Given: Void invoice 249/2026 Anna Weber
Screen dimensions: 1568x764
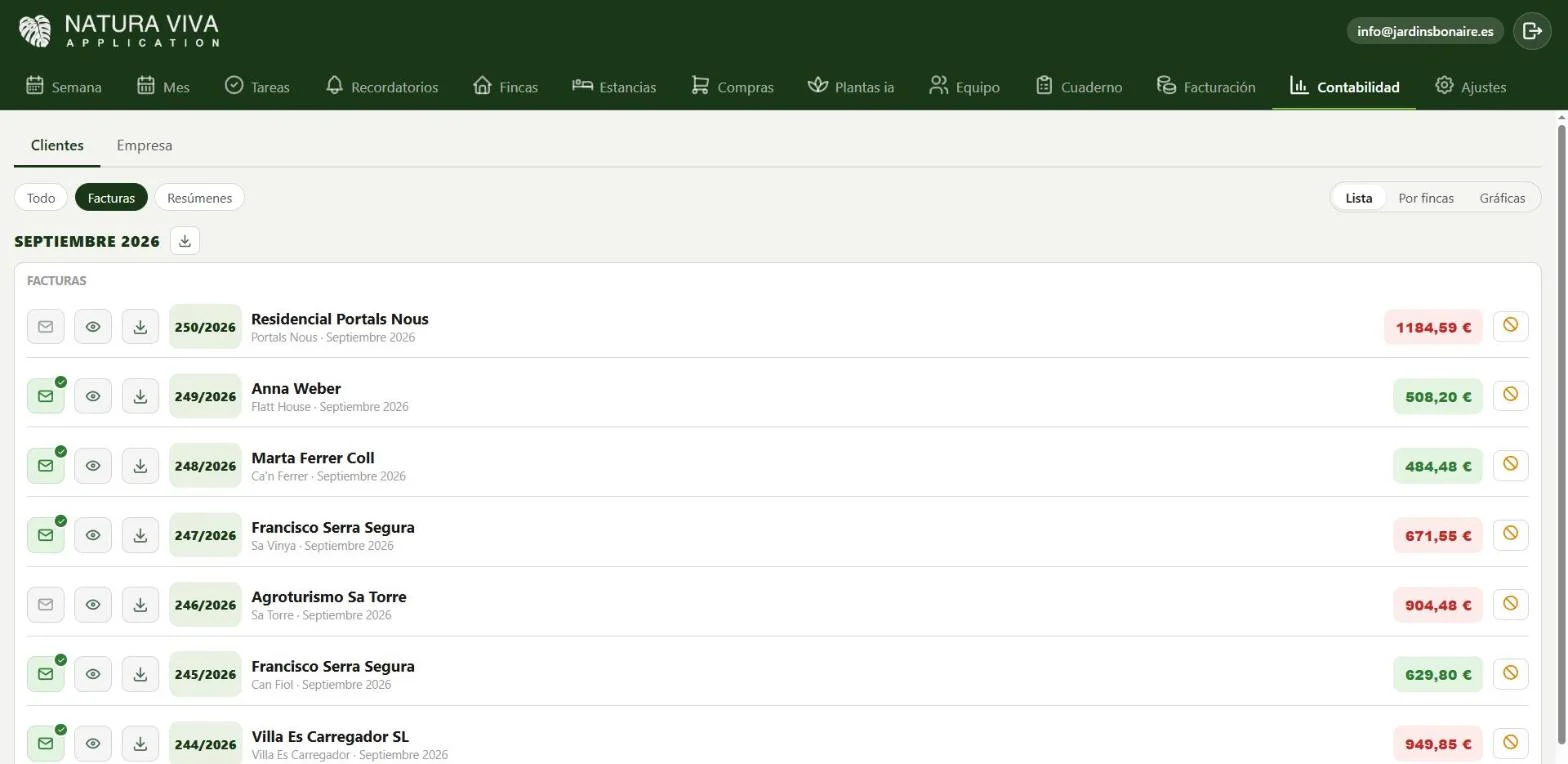Looking at the screenshot, I should (x=1510, y=395).
